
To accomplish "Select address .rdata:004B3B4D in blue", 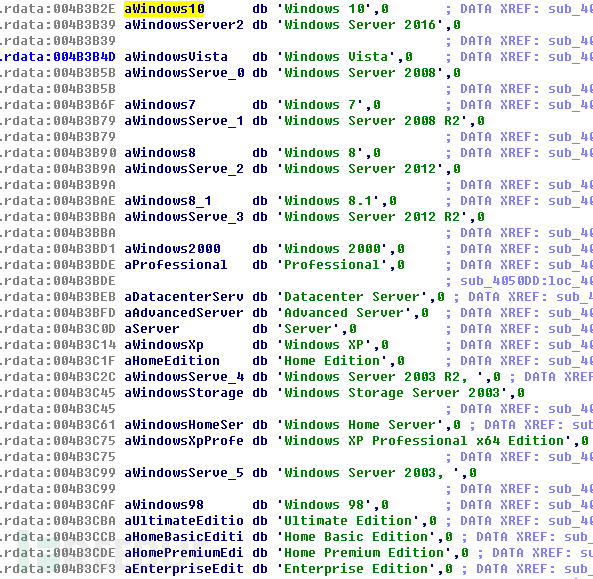I will click(58, 57).
